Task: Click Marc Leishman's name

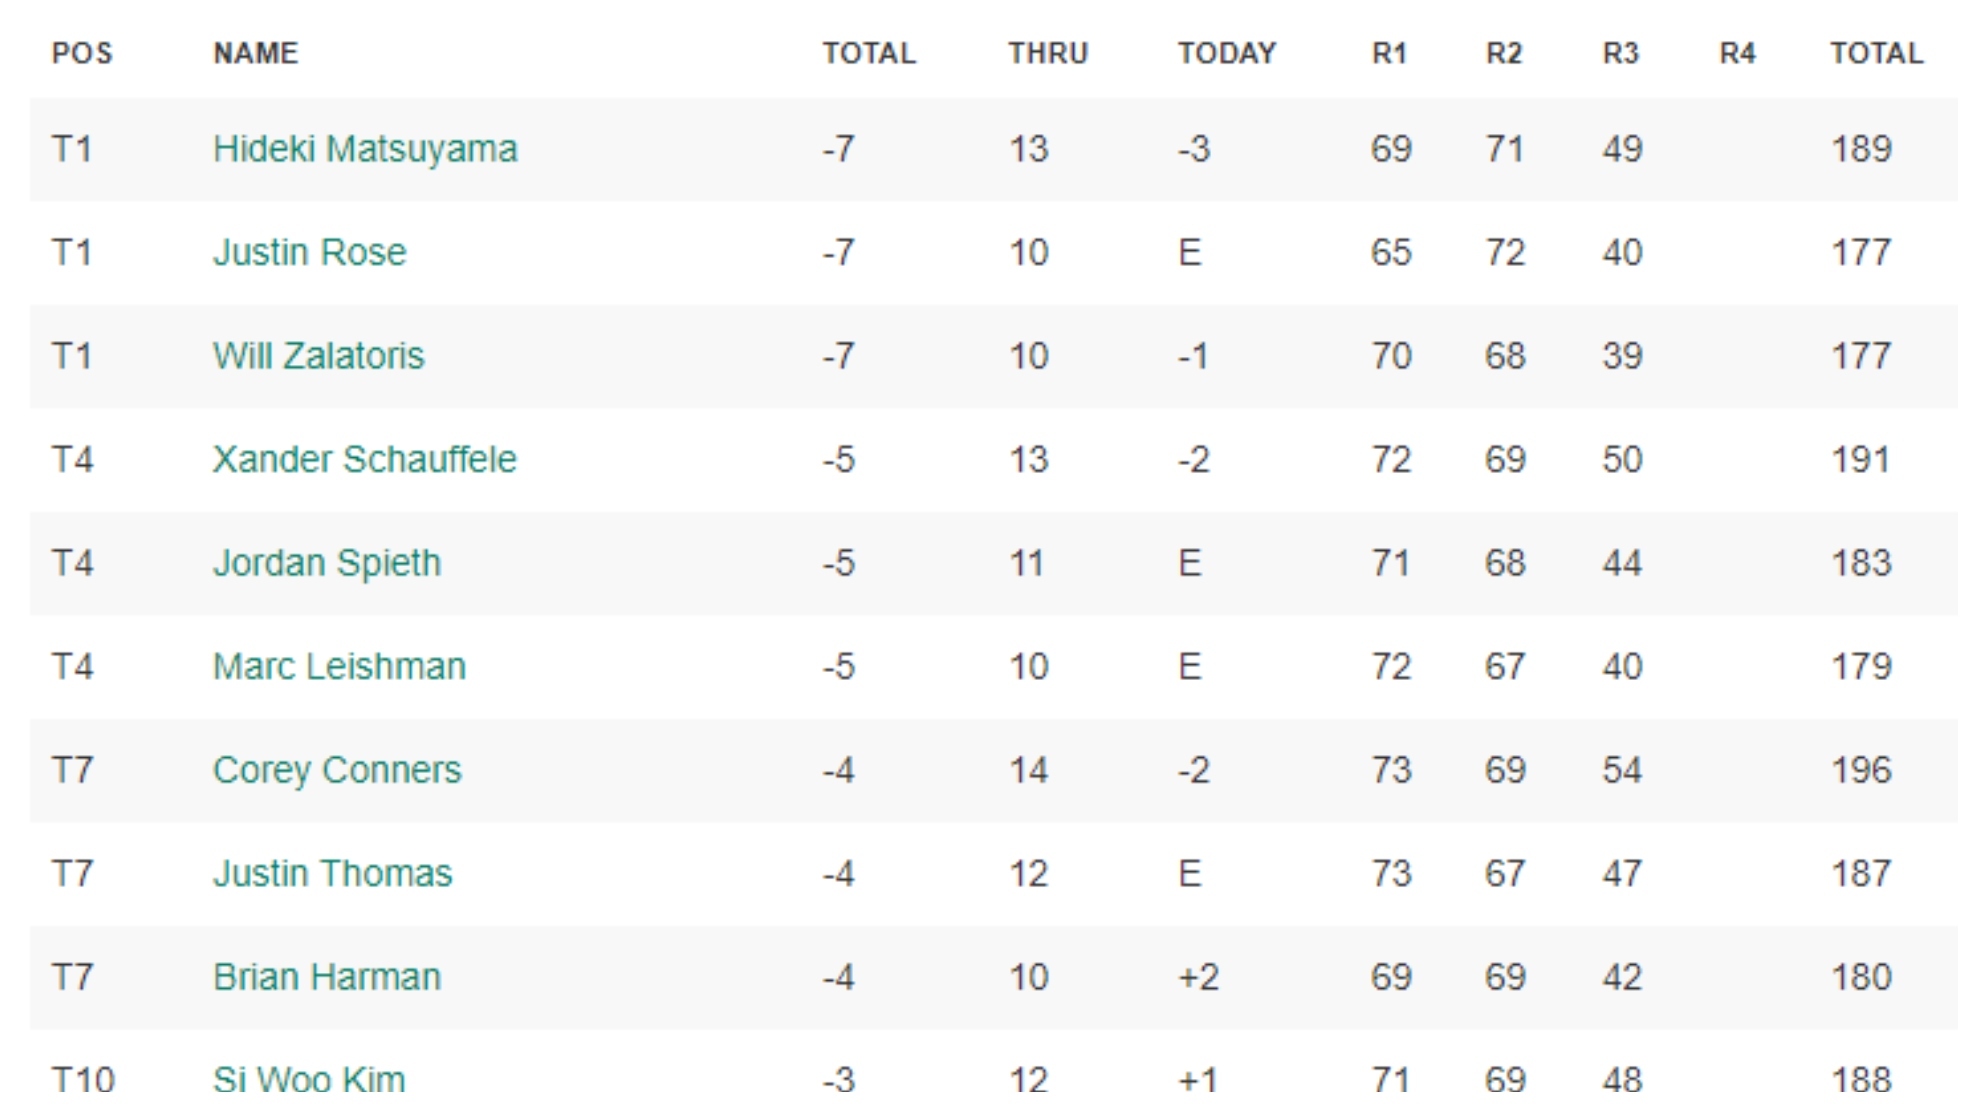Action: [x=339, y=666]
